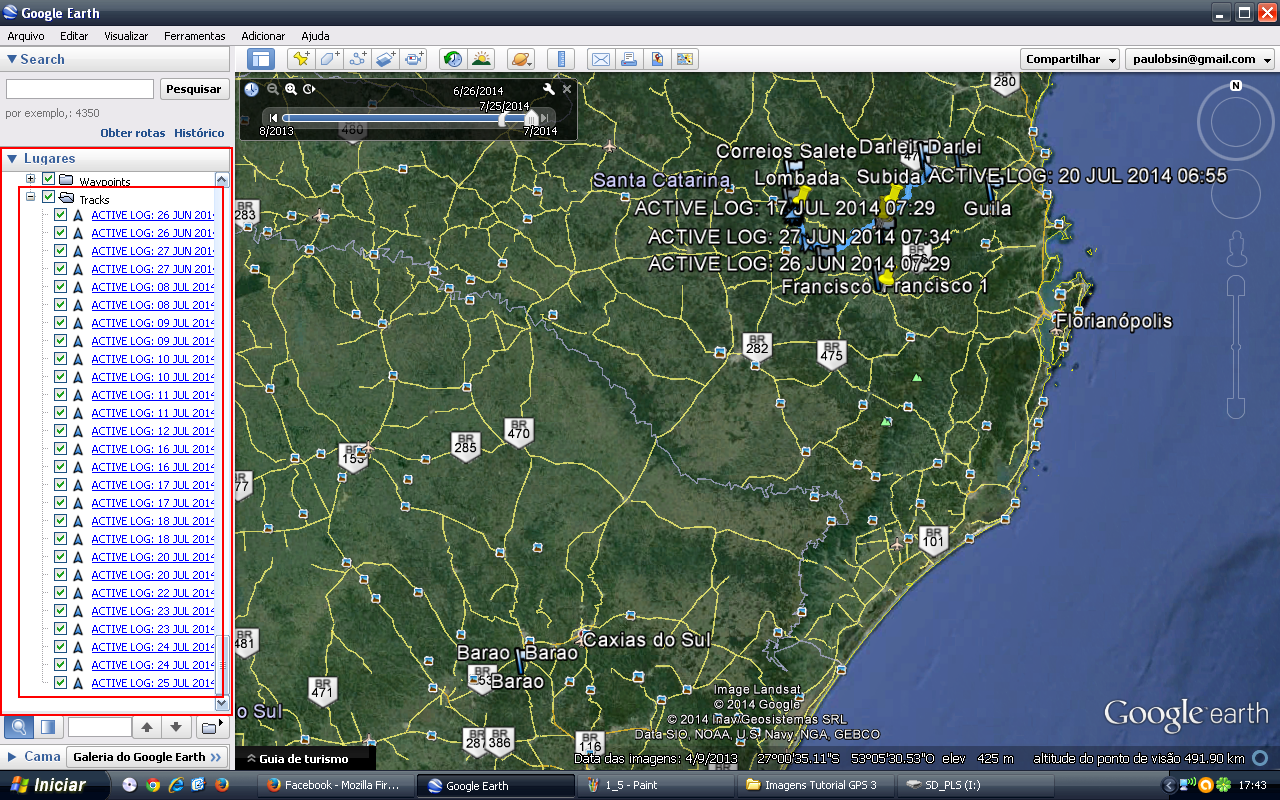Toggle the Tracks folder checkbox
Viewport: 1280px width, 800px height.
[x=48, y=198]
